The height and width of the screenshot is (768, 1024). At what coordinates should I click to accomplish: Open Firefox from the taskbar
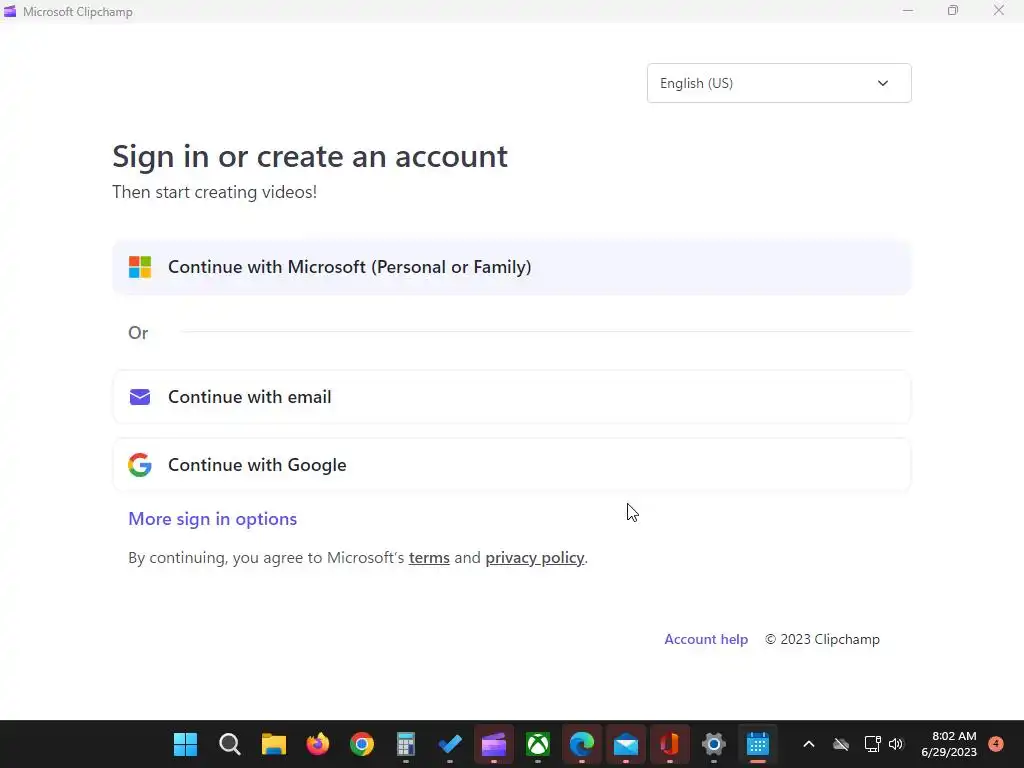coord(318,744)
